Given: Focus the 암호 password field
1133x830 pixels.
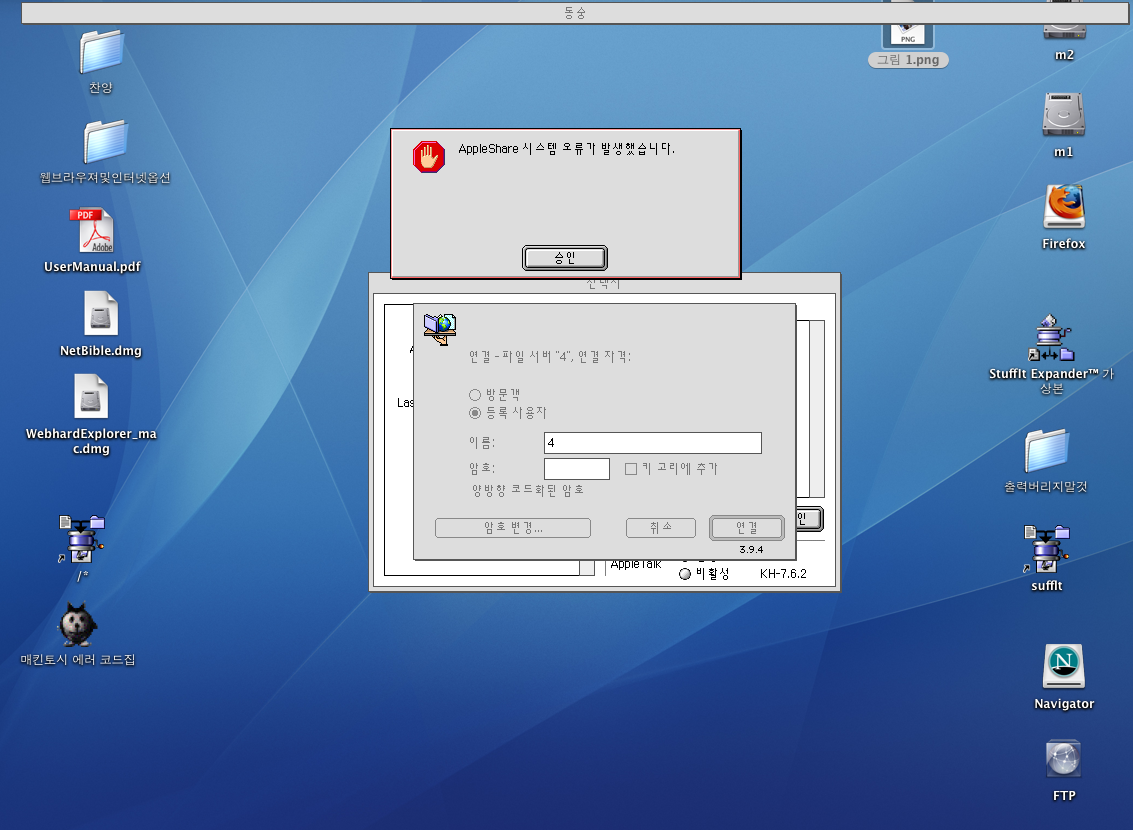Looking at the screenshot, I should 576,469.
